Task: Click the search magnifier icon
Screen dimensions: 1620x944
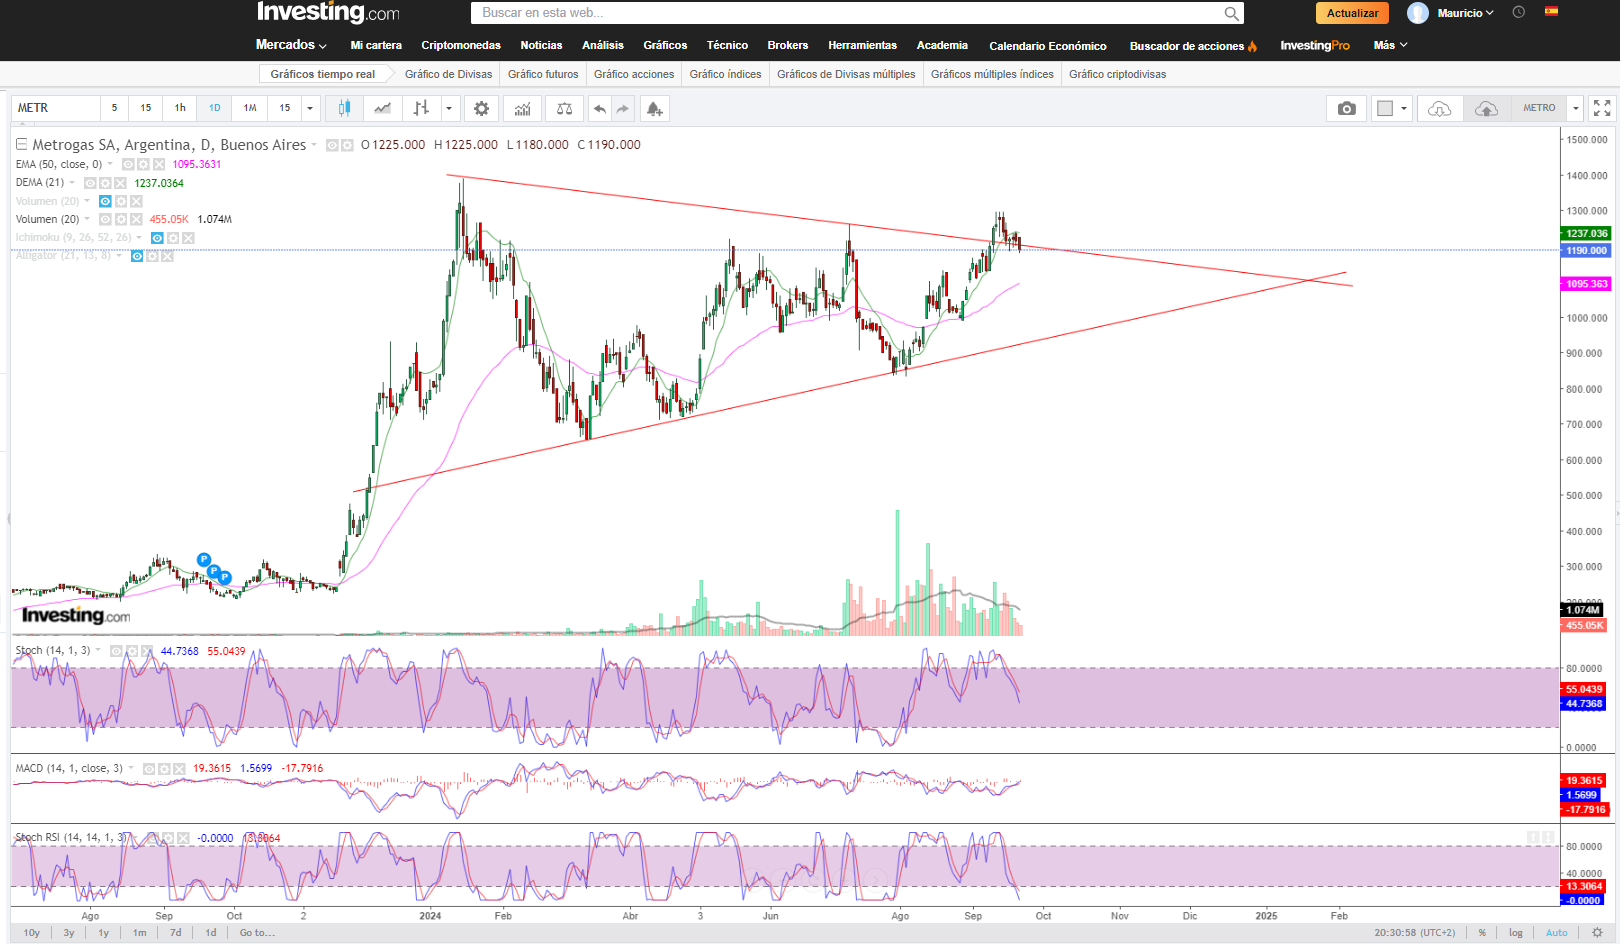Action: point(1232,13)
